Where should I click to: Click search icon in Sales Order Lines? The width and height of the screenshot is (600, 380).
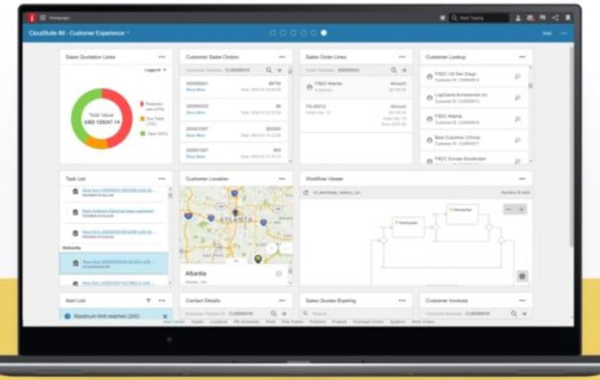[x=393, y=70]
